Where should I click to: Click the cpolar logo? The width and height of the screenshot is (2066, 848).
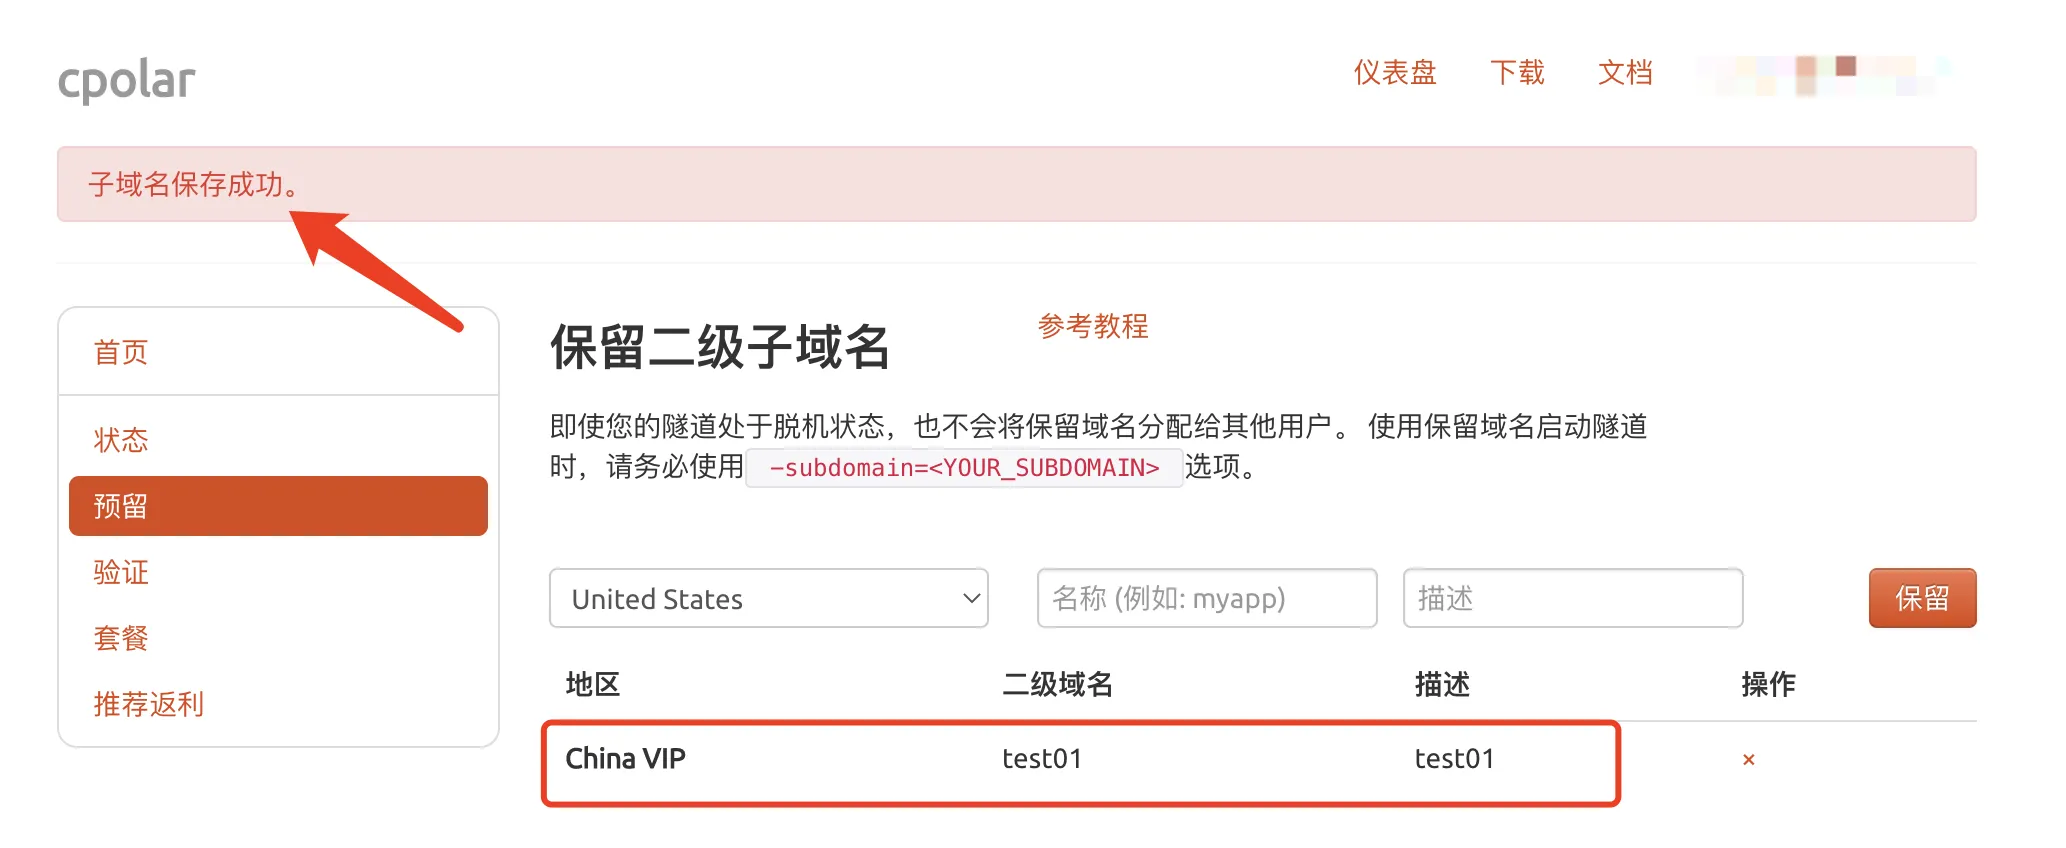(x=127, y=80)
